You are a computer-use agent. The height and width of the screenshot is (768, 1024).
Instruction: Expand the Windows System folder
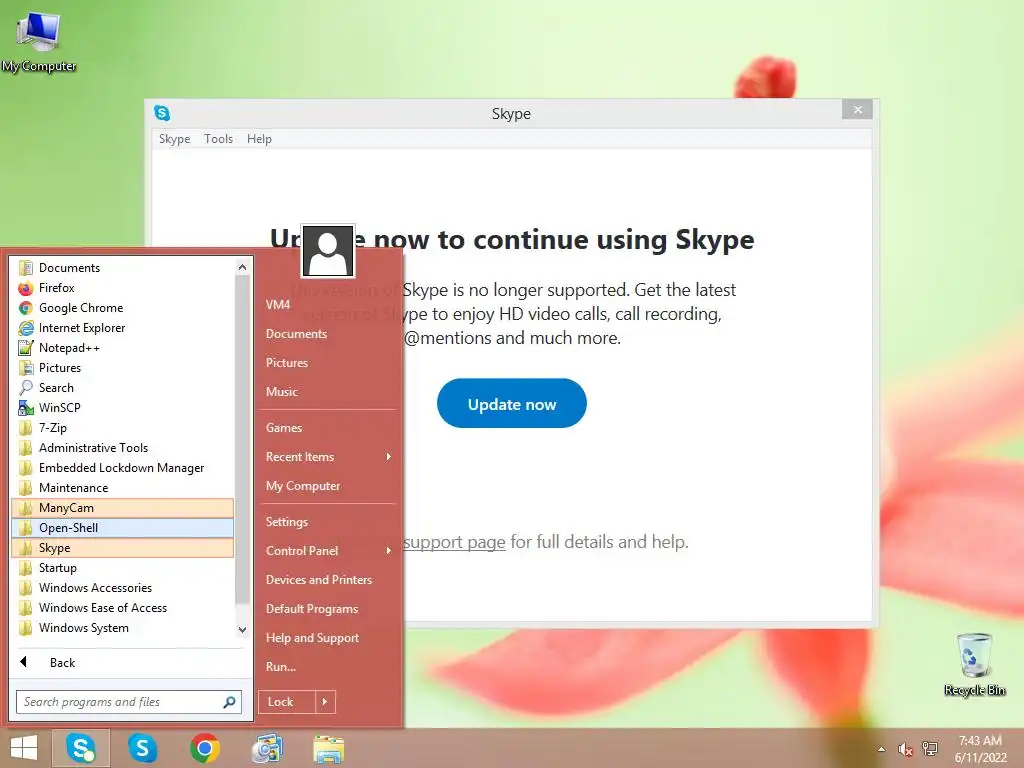(x=123, y=628)
